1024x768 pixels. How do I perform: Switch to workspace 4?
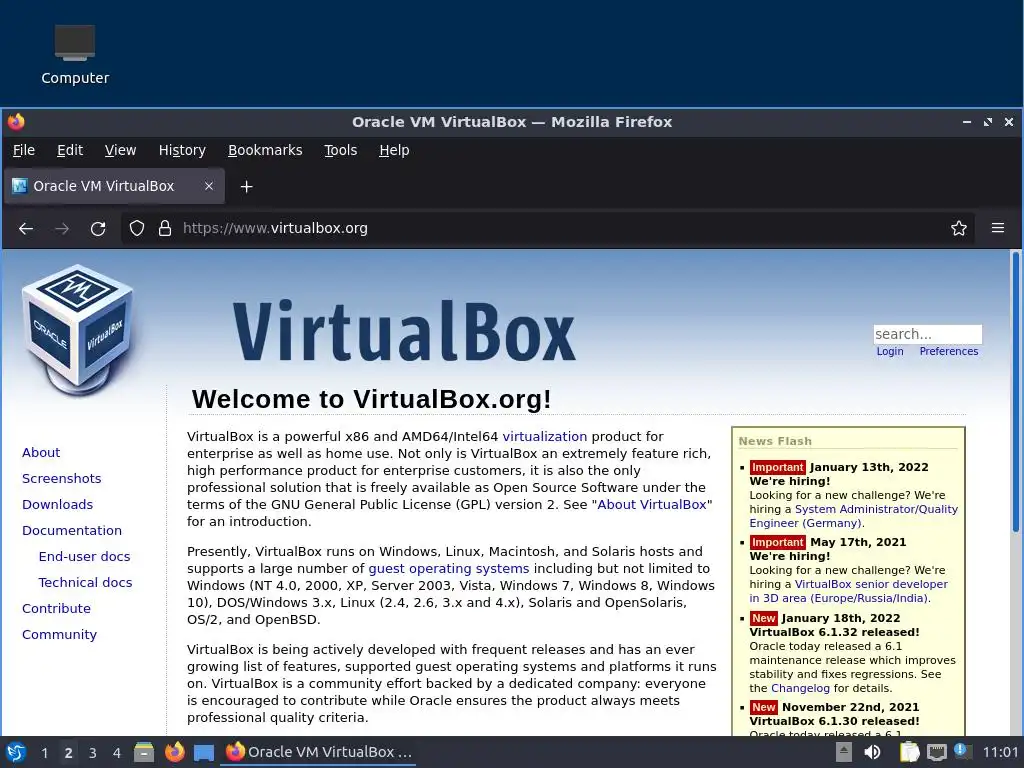click(x=117, y=753)
